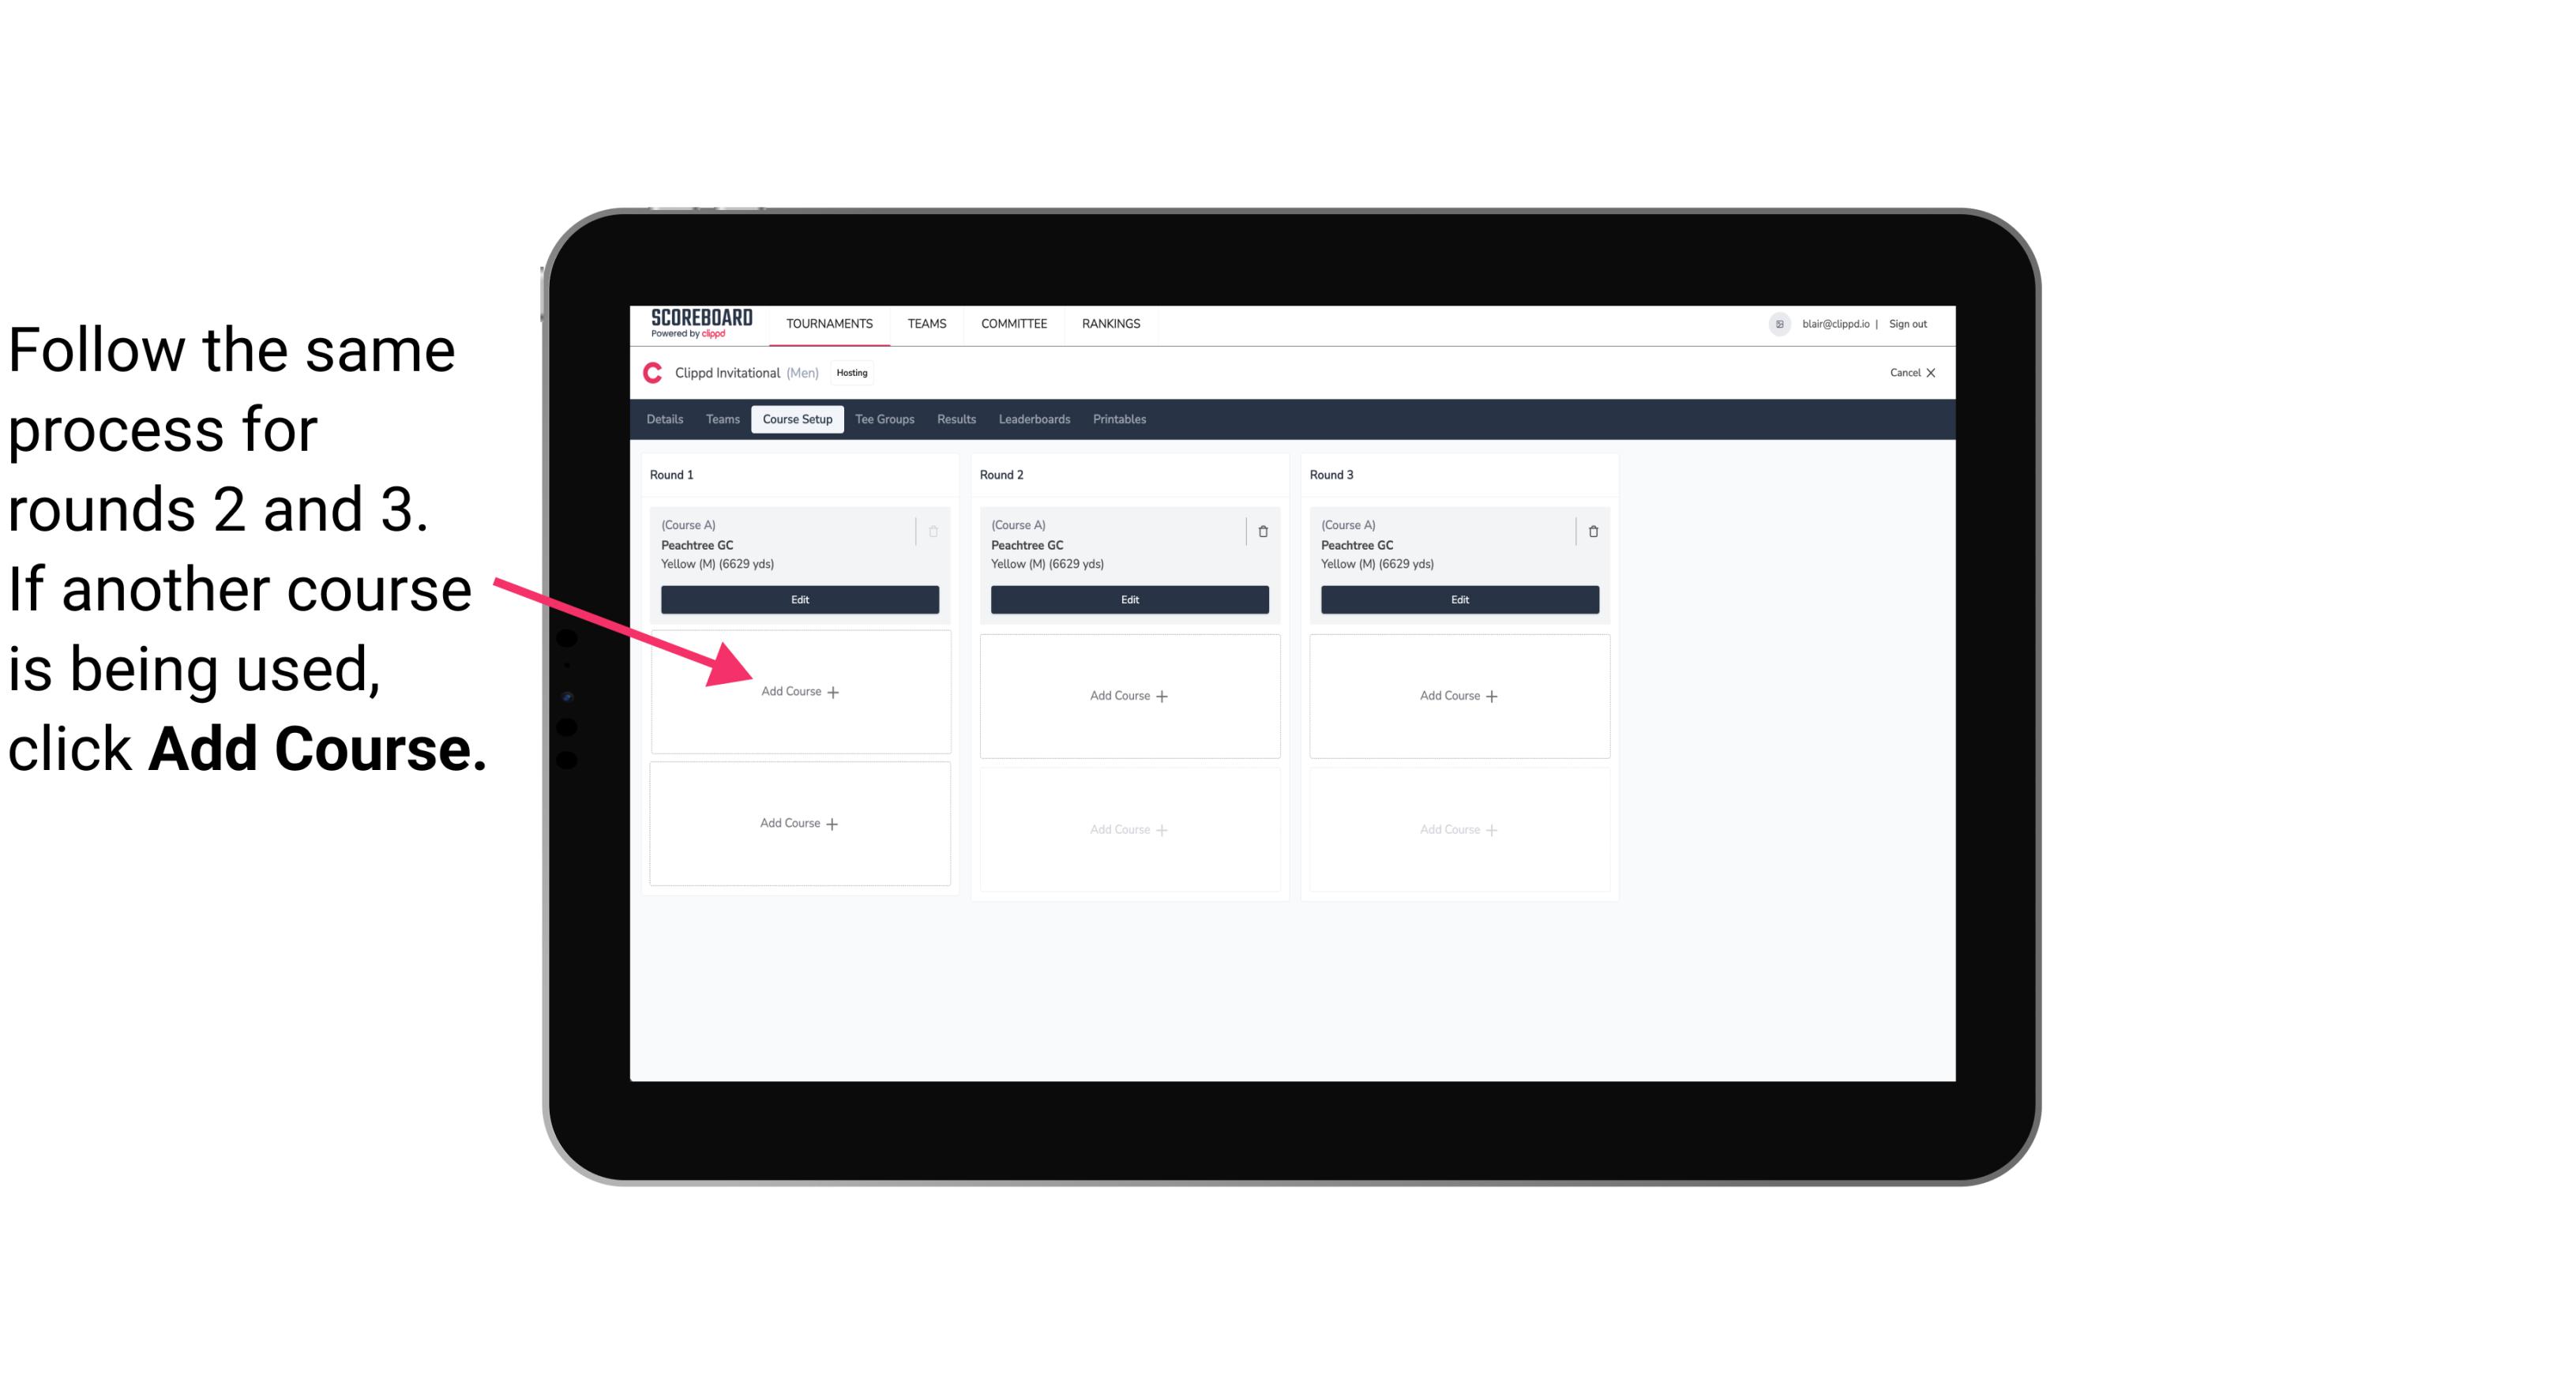Click Add Course for Round 3

(1457, 693)
